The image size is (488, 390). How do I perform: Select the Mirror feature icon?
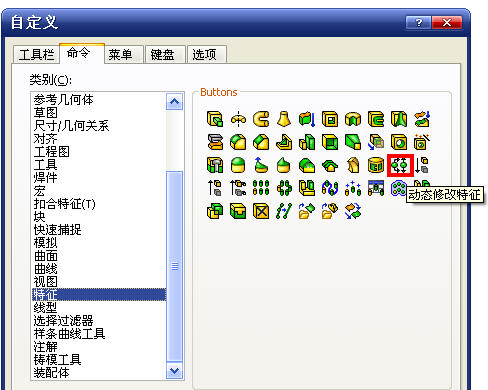click(307, 188)
